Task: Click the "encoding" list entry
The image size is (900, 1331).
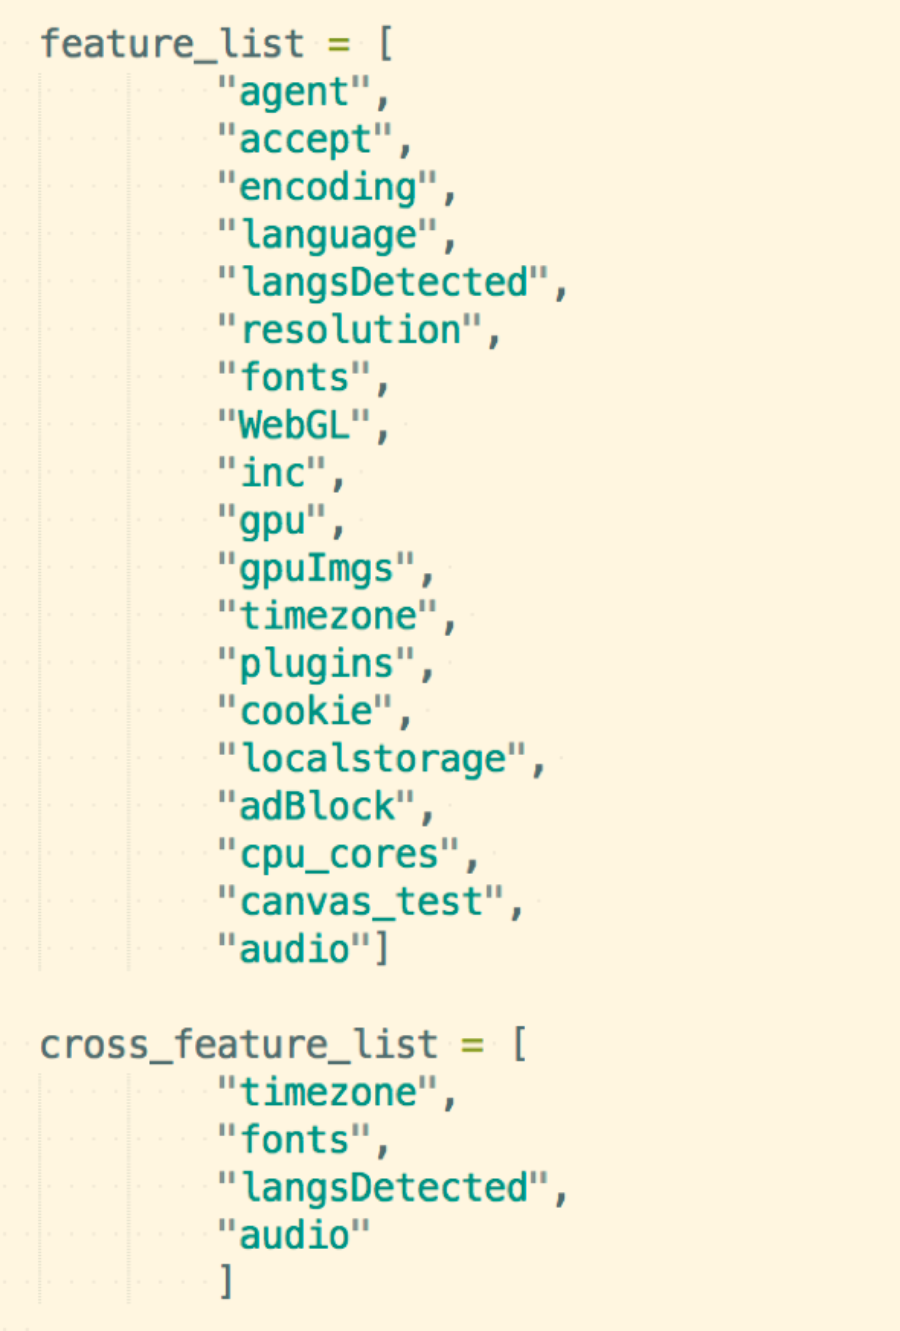Action: (328, 188)
